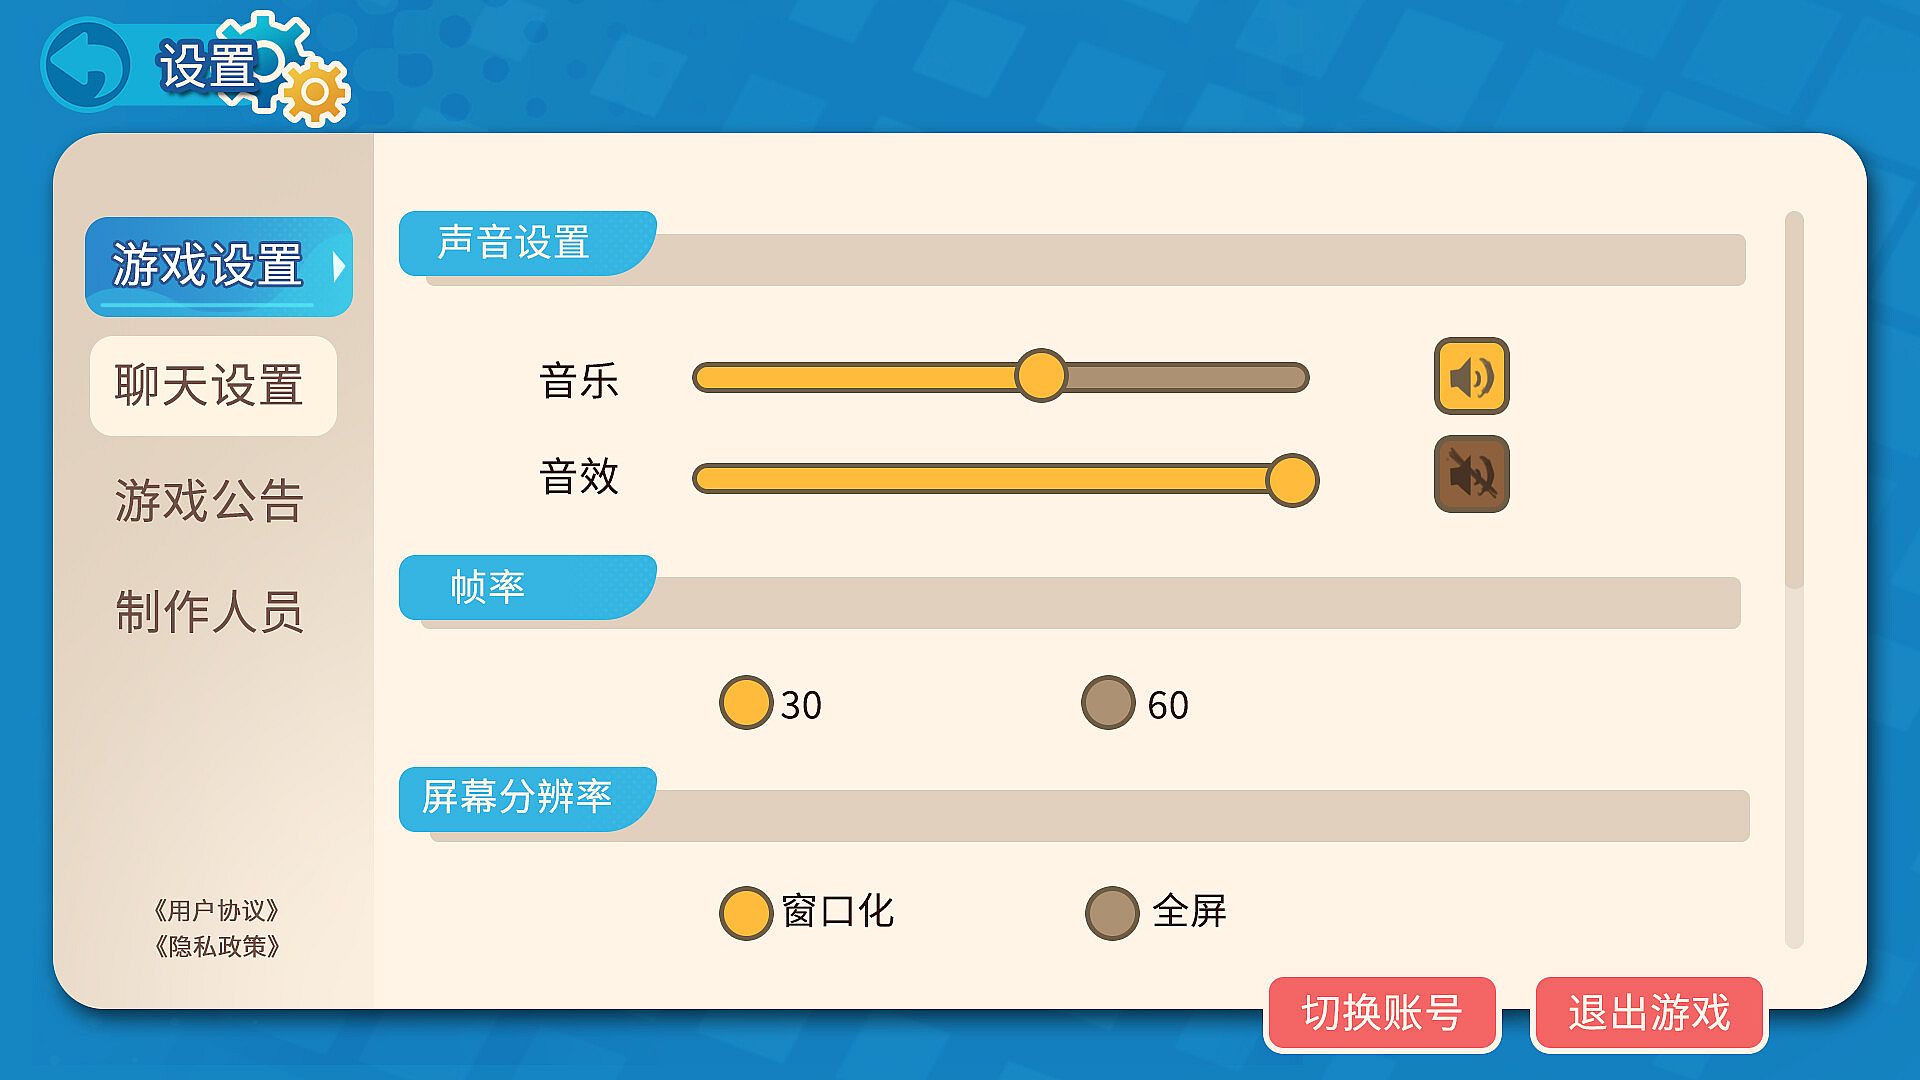Click the orange gear settings icon
This screenshot has height=1080, width=1920.
[x=315, y=93]
